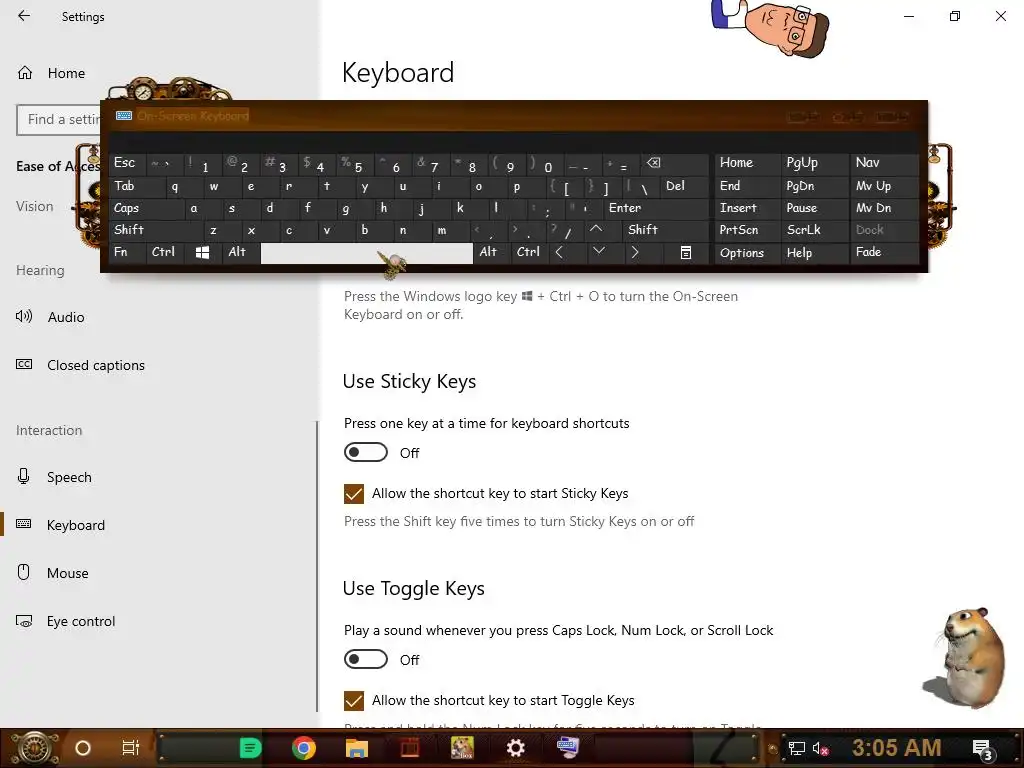Toggle the right Shift key on On-Screen Keyboard
This screenshot has height=768, width=1024.
pyautogui.click(x=666, y=230)
